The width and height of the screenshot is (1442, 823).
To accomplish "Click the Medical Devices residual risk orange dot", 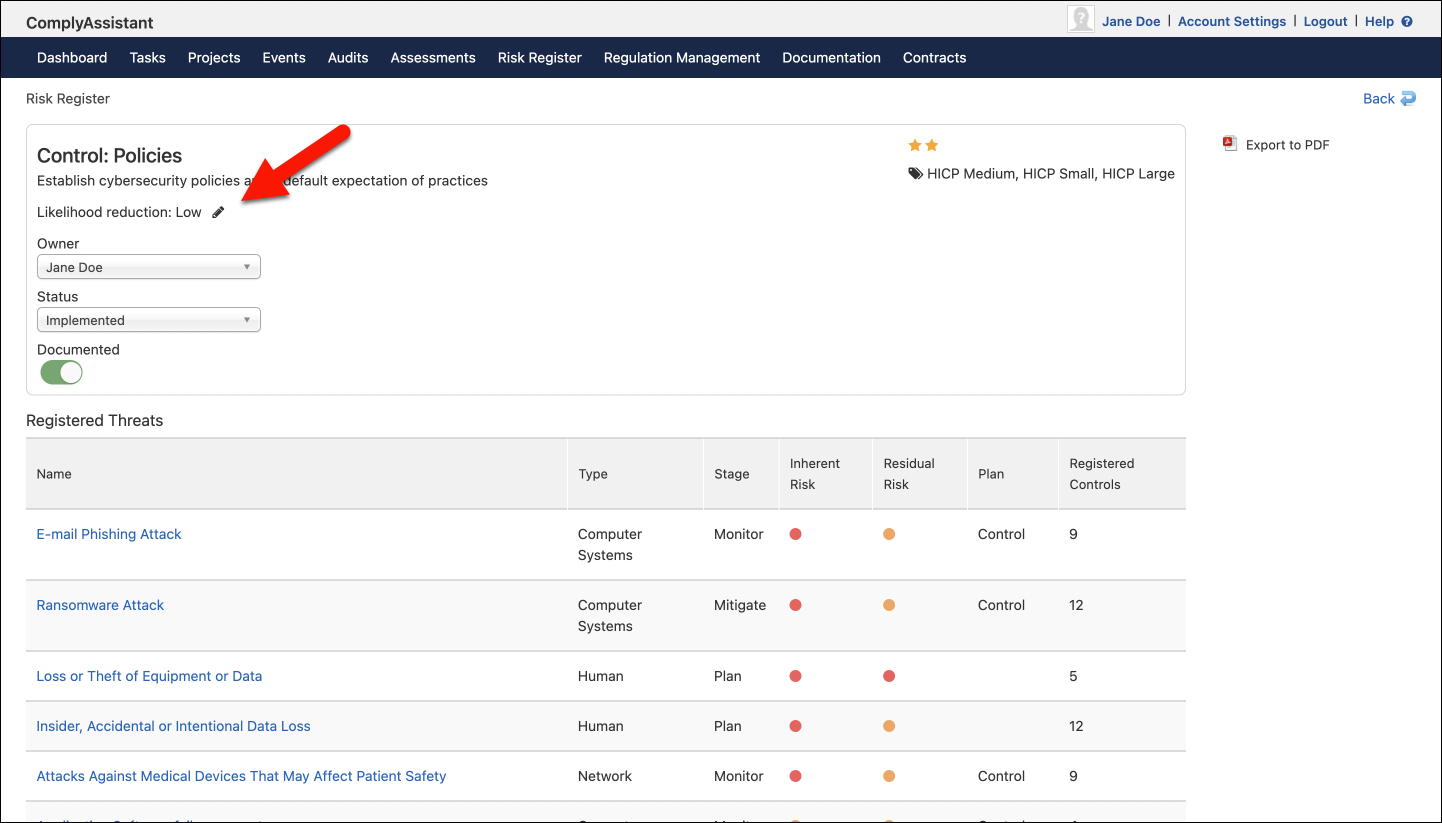I will tap(889, 776).
